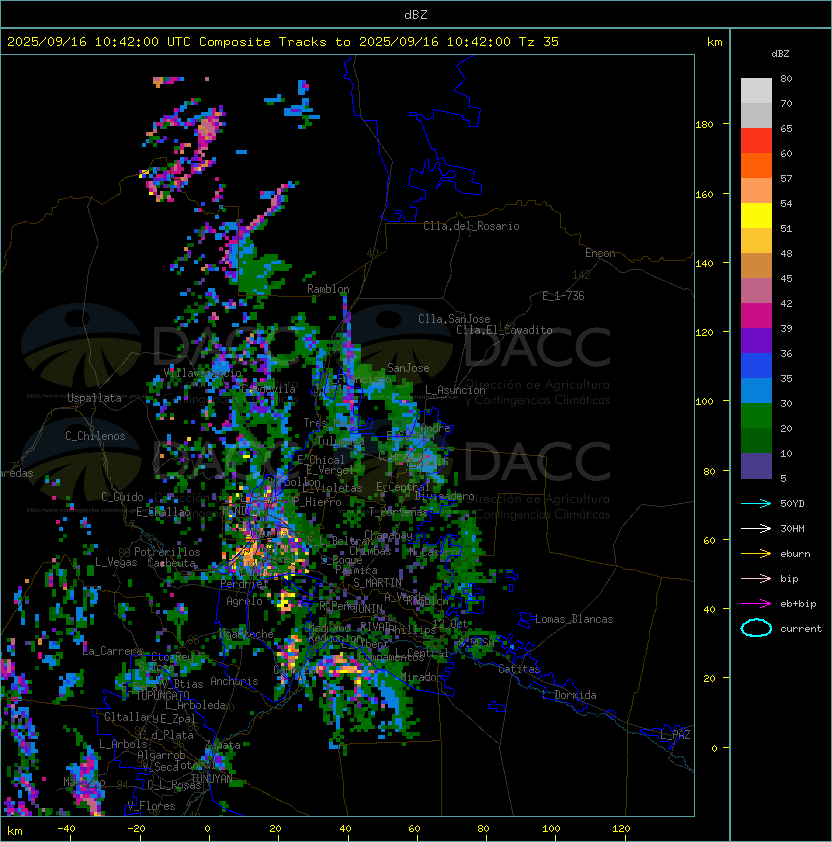Click the S_MARTIN town label
The height and width of the screenshot is (842, 832).
[x=377, y=583]
